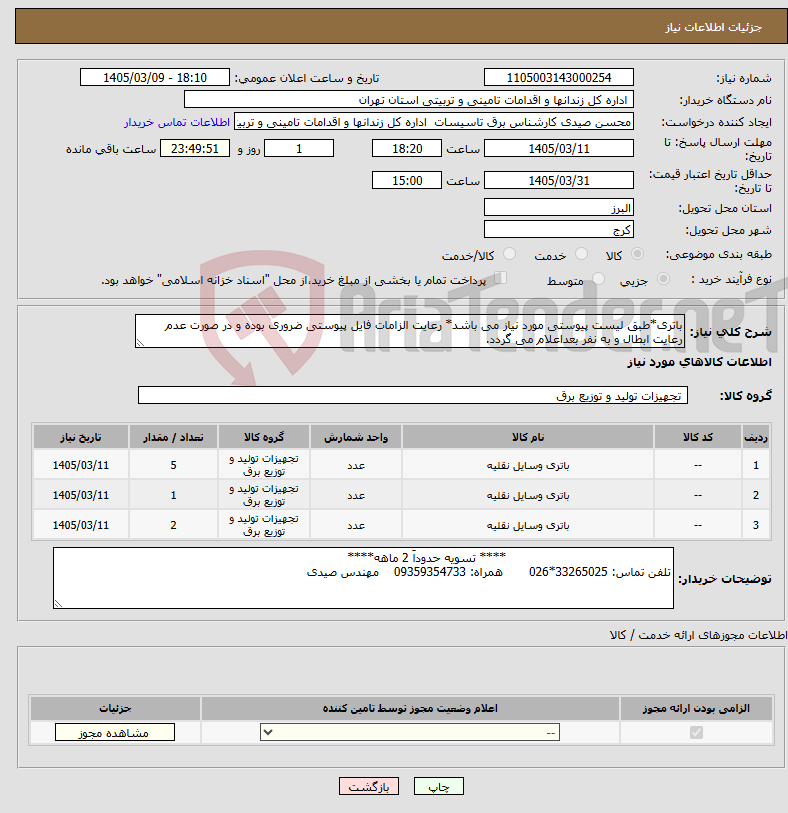Toggle the Islamic treasury payment checkbox
788x813 pixels.
[x=500, y=278]
